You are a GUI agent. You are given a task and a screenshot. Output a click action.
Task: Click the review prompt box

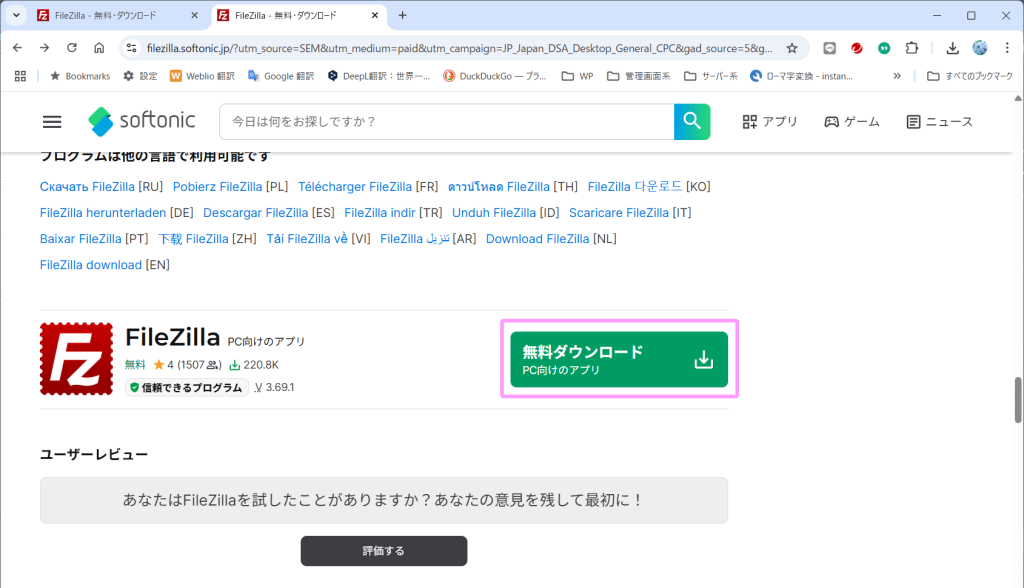coord(383,500)
